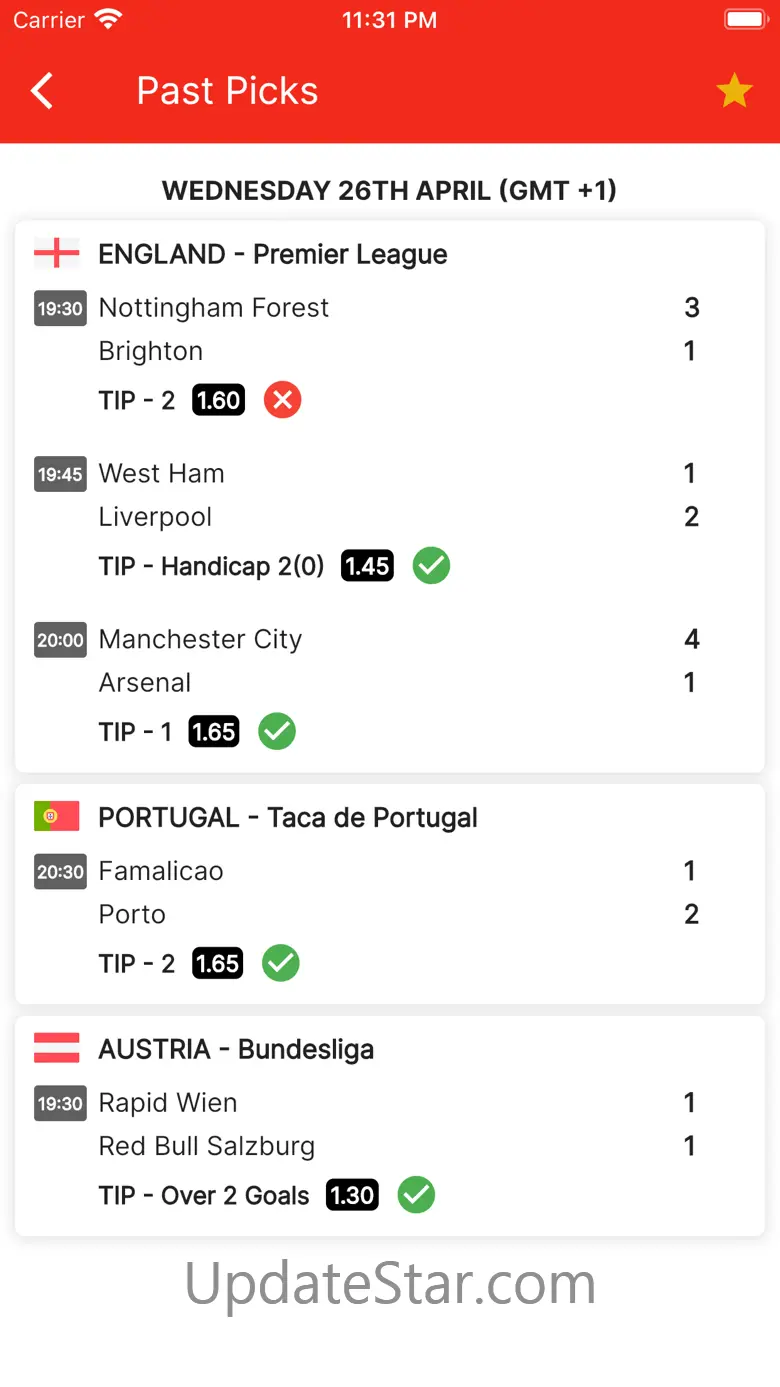780x1387 pixels.
Task: Tap the gold favorites star icon
Action: click(734, 91)
